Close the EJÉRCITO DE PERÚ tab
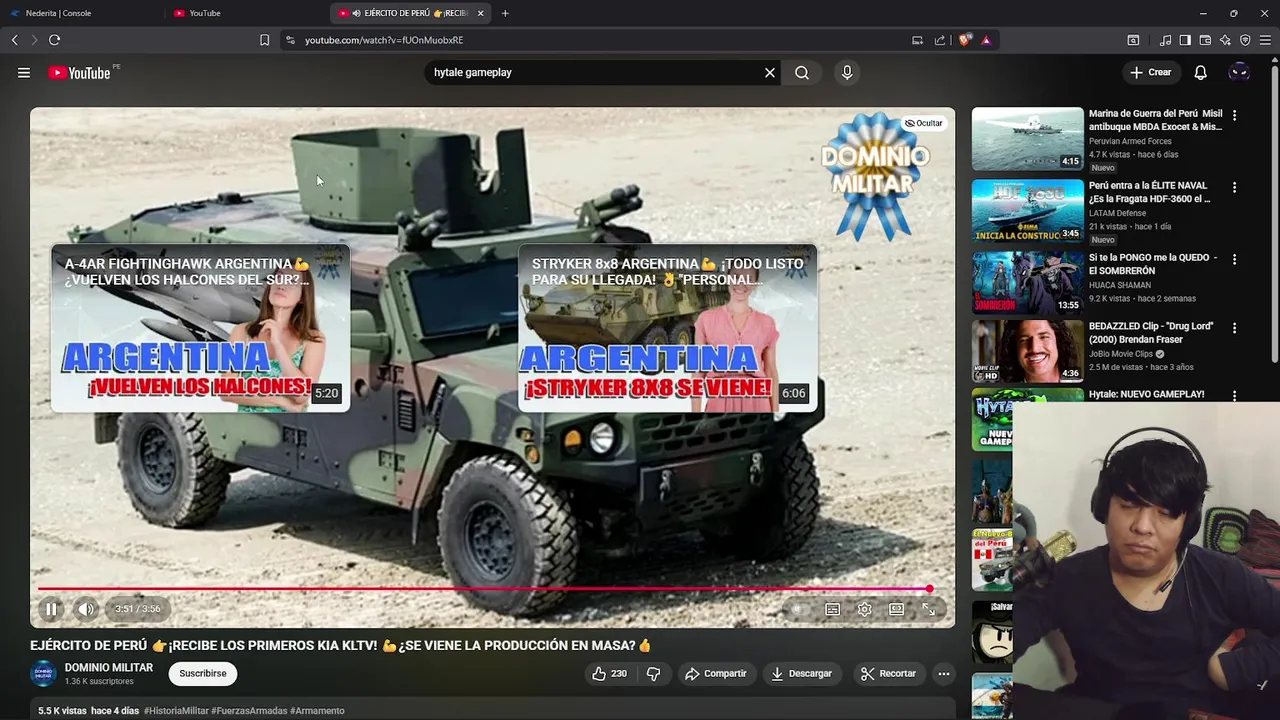This screenshot has height=720, width=1280. click(x=480, y=13)
